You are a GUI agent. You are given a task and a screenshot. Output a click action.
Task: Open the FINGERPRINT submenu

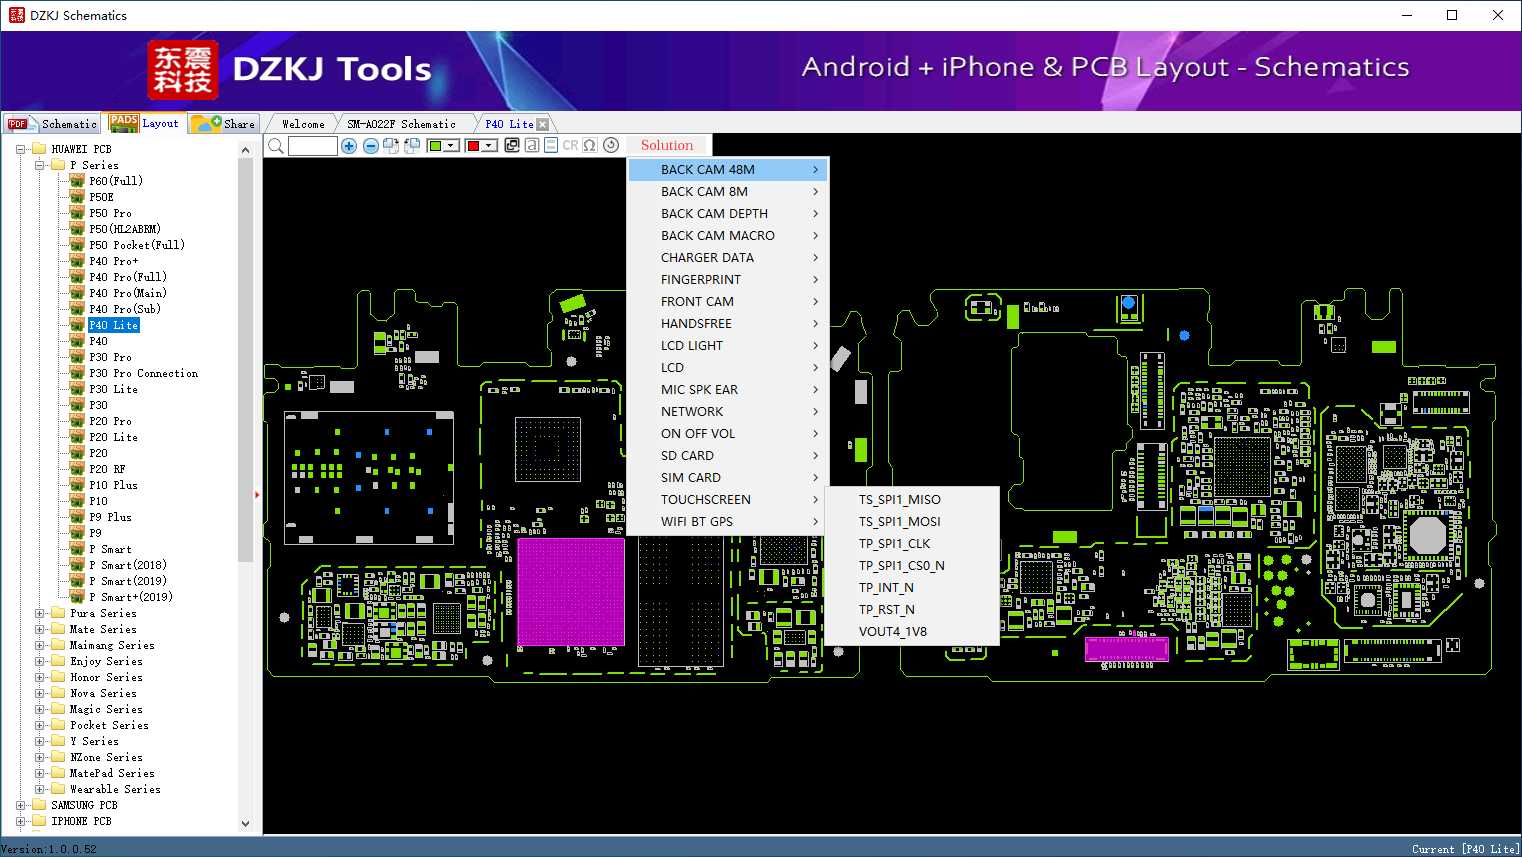[x=728, y=280]
